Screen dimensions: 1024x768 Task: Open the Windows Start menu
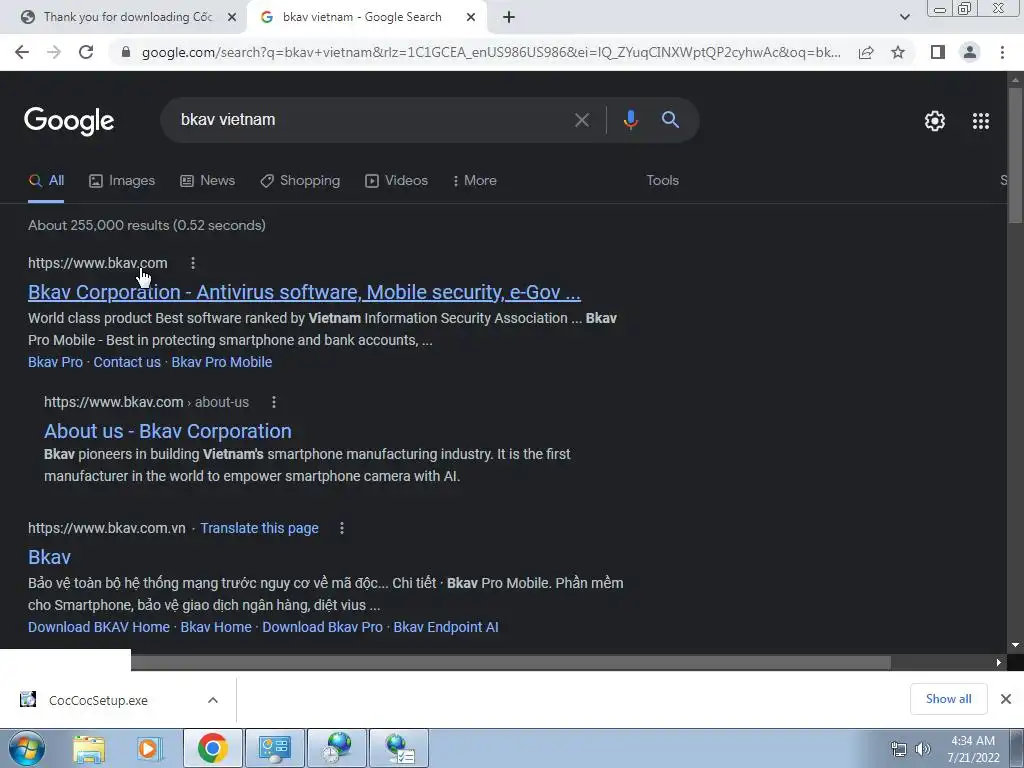(x=26, y=748)
